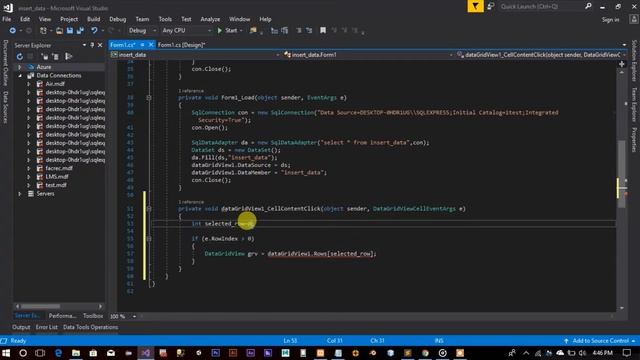The width and height of the screenshot is (640, 360).
Task: Click the Quick Launch magnifier icon
Action: coord(588,6)
